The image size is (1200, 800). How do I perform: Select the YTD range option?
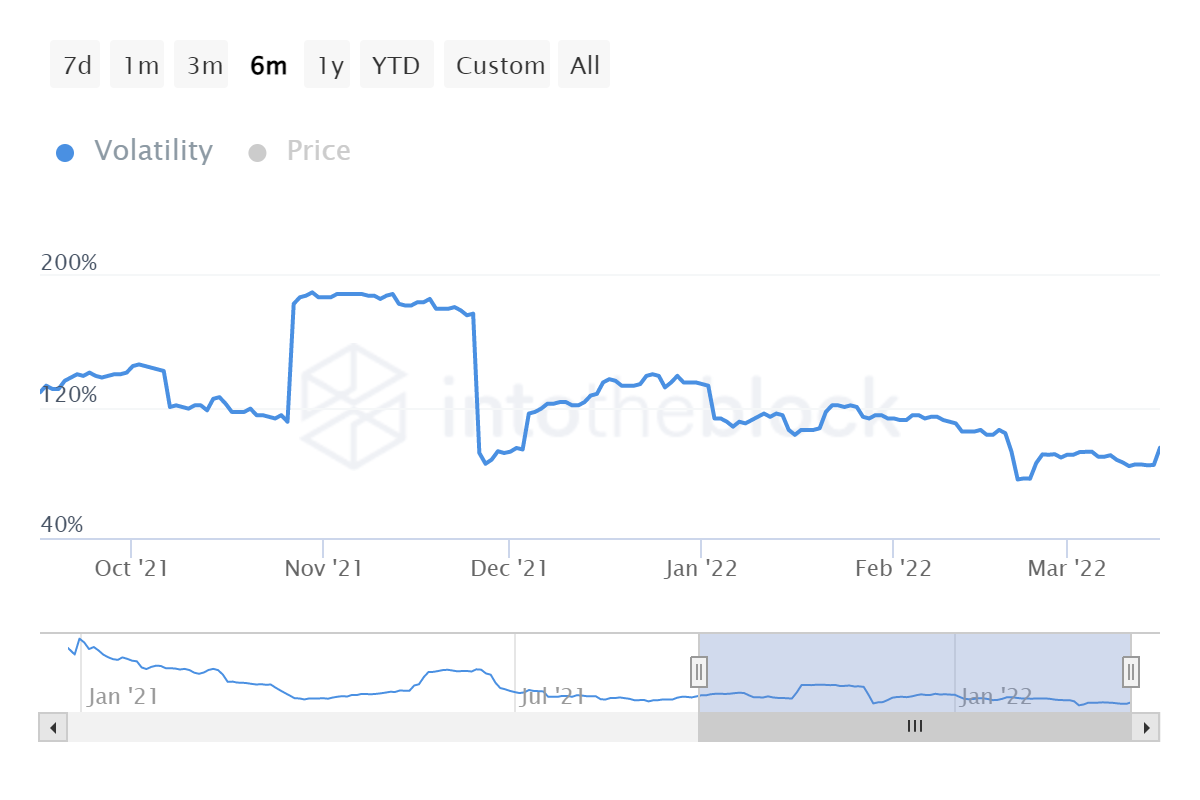(396, 63)
